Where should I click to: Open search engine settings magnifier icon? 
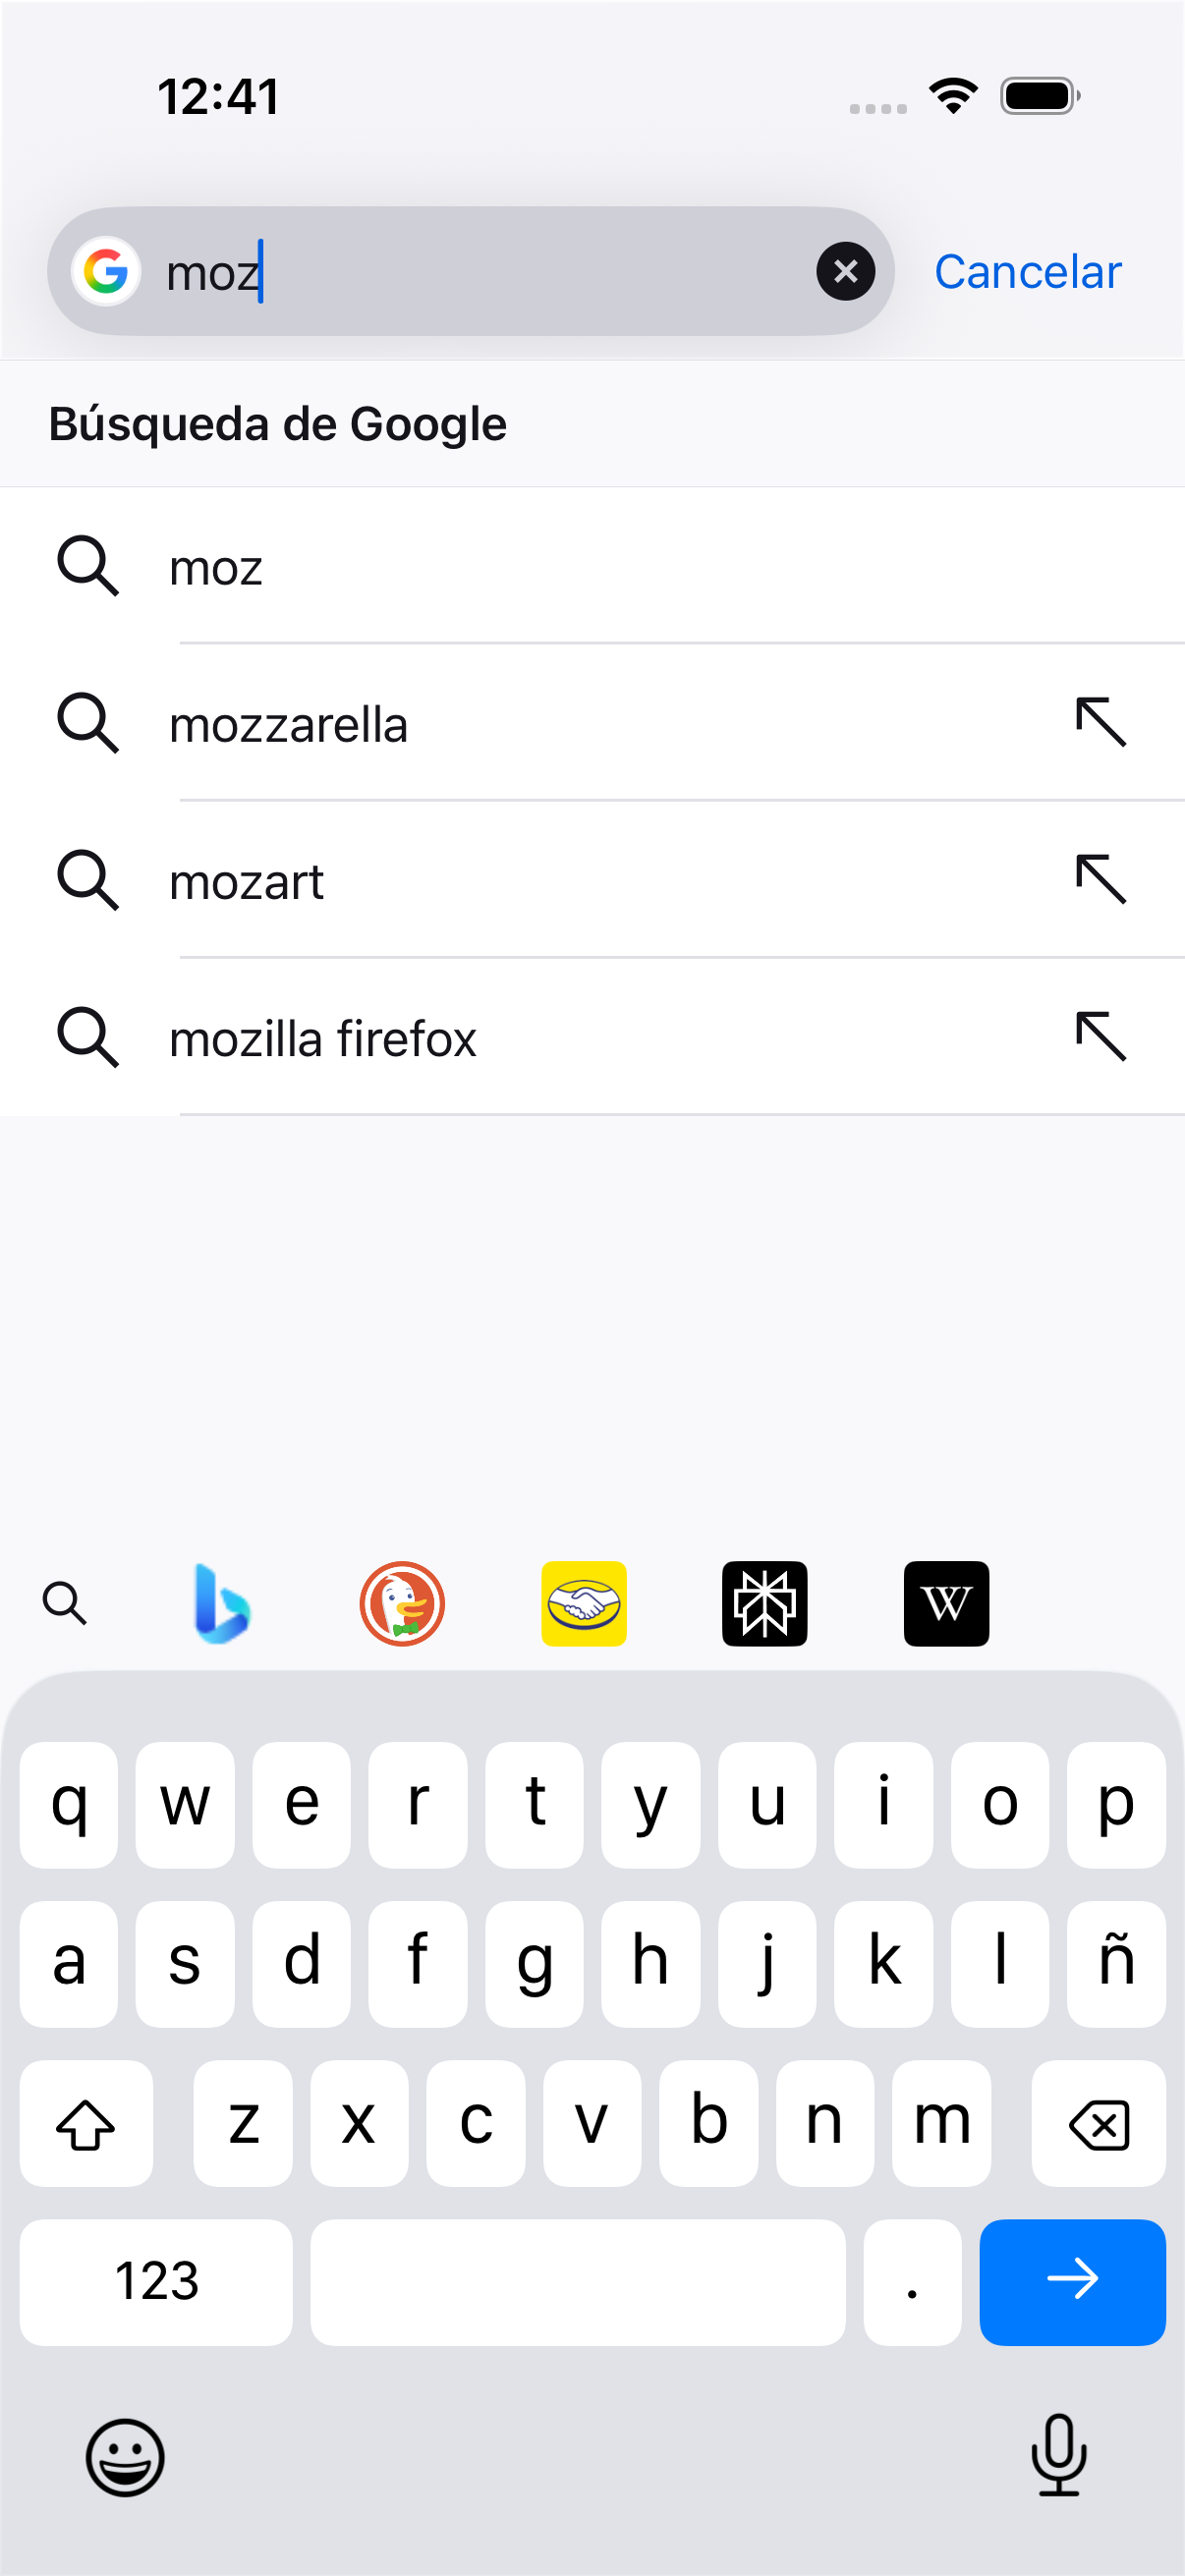65,1603
